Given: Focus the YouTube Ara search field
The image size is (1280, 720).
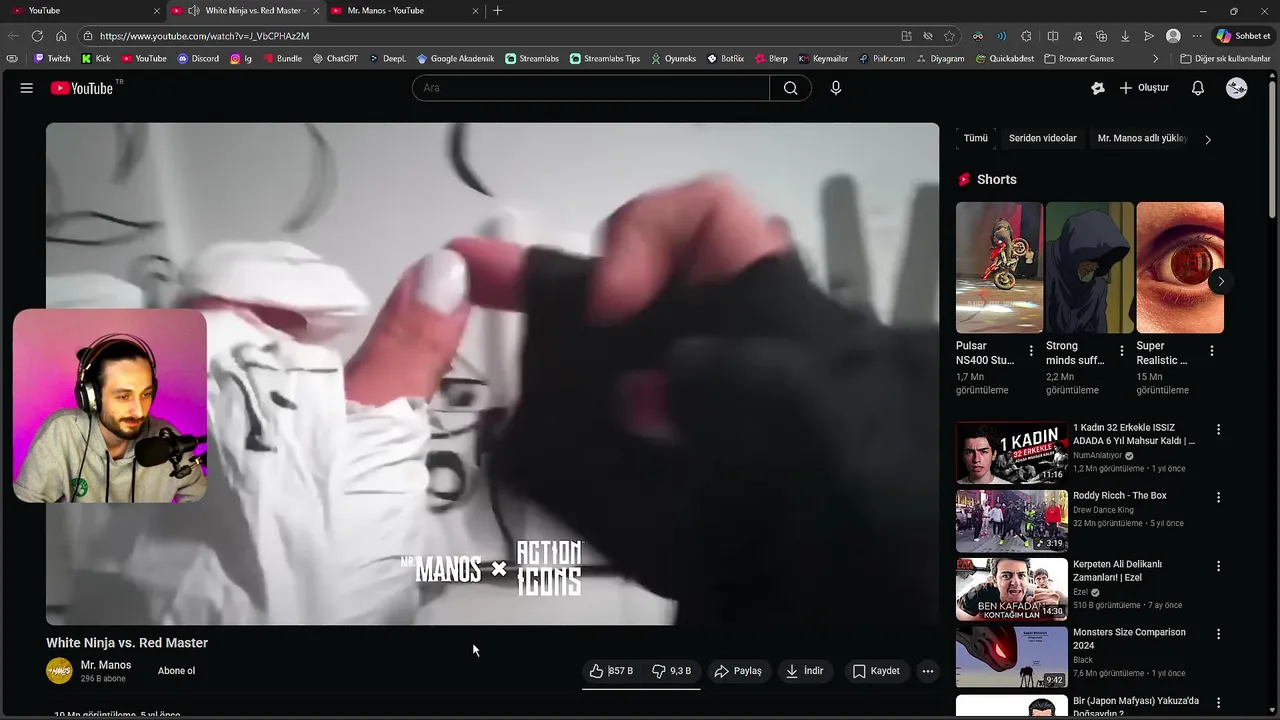Looking at the screenshot, I should pos(590,88).
